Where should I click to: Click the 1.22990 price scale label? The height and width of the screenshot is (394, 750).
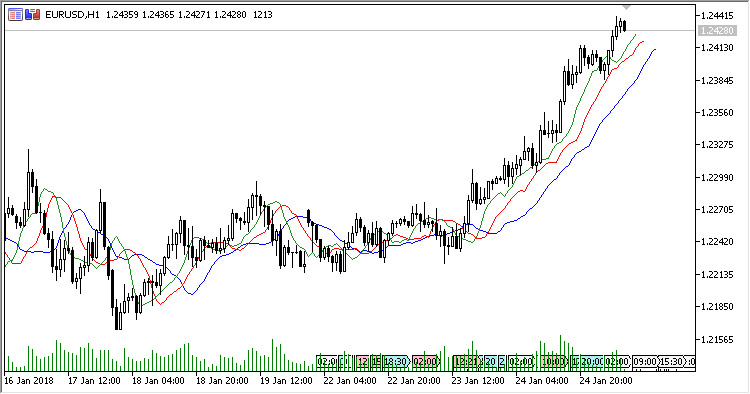click(x=717, y=177)
